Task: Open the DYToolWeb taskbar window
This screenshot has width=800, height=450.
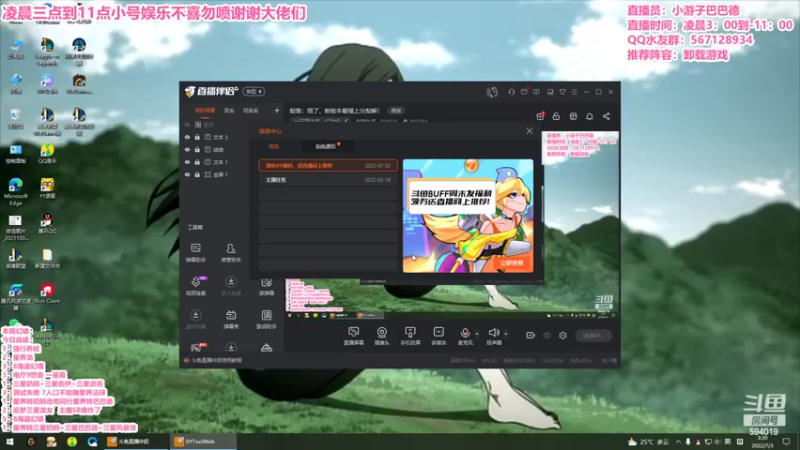Action: click(x=204, y=442)
